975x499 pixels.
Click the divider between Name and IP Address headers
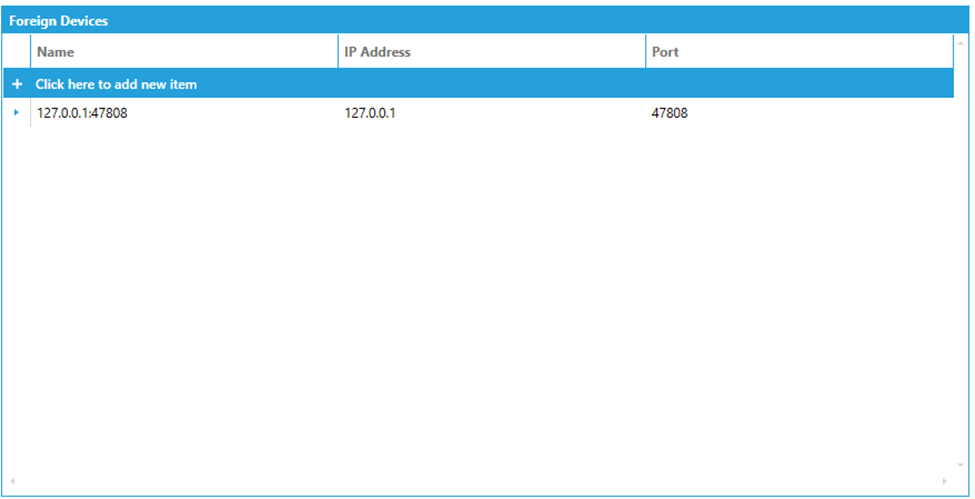tap(338, 52)
